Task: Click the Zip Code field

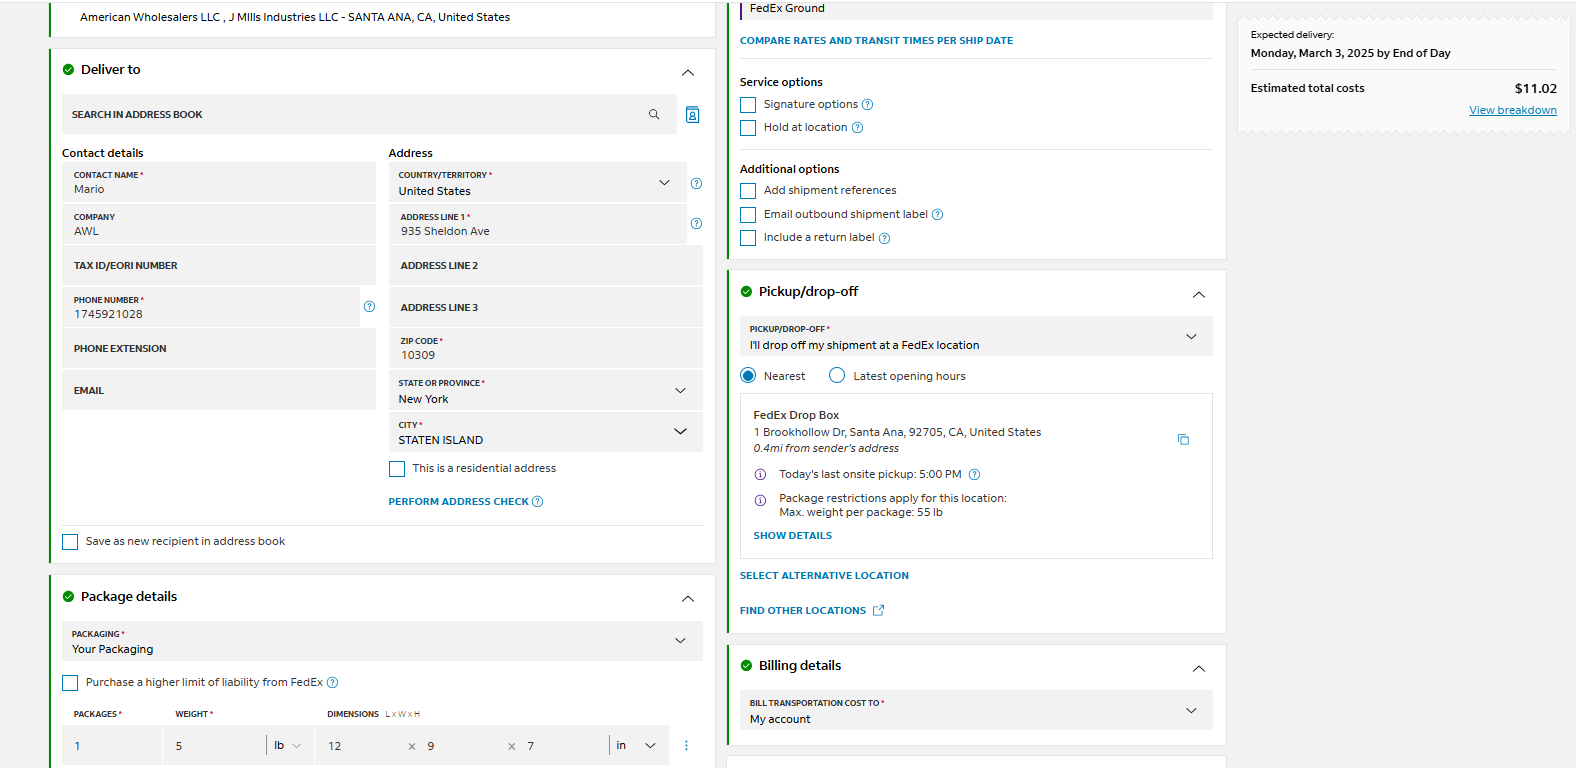Action: [546, 348]
